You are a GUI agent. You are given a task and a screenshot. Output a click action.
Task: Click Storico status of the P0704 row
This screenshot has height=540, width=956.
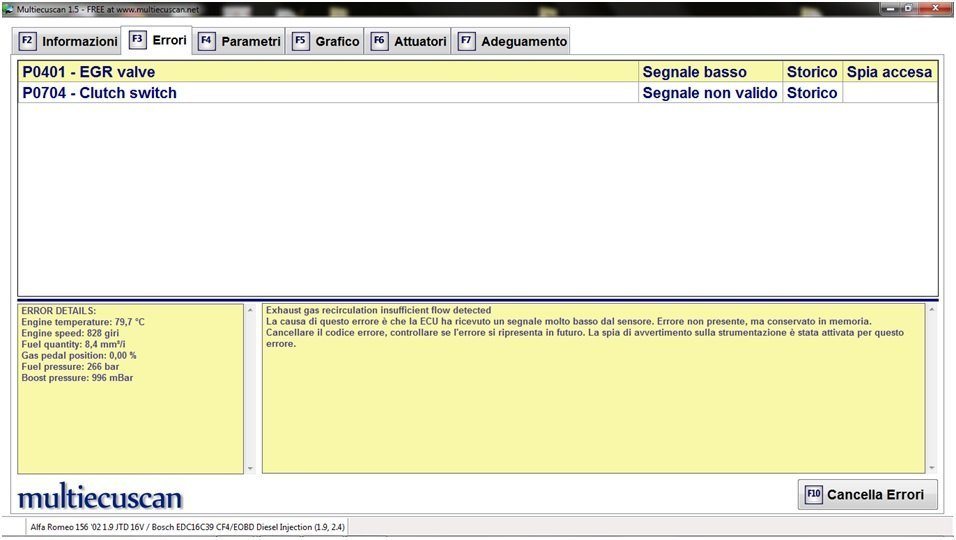point(812,93)
